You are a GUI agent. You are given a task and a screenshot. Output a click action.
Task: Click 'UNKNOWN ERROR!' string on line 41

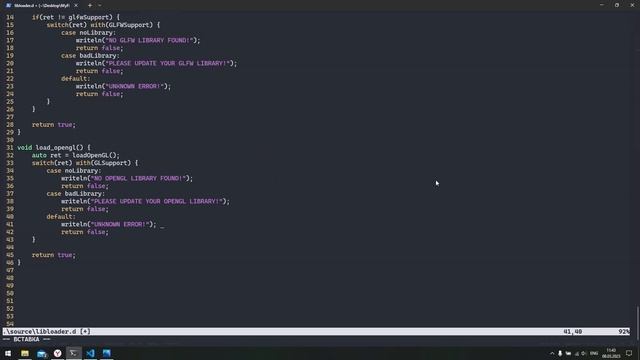point(120,224)
